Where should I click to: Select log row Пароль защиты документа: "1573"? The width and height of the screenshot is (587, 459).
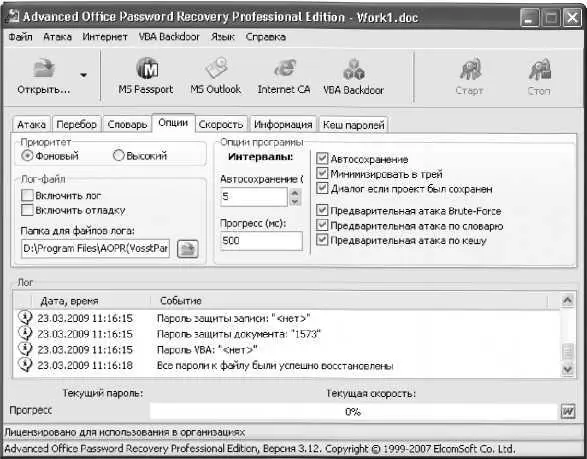(x=287, y=334)
